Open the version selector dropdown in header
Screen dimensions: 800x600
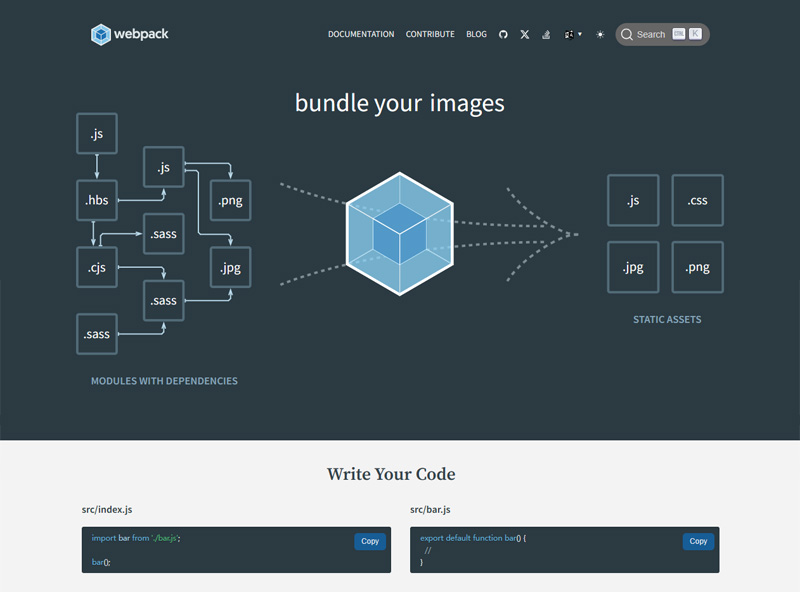point(570,34)
